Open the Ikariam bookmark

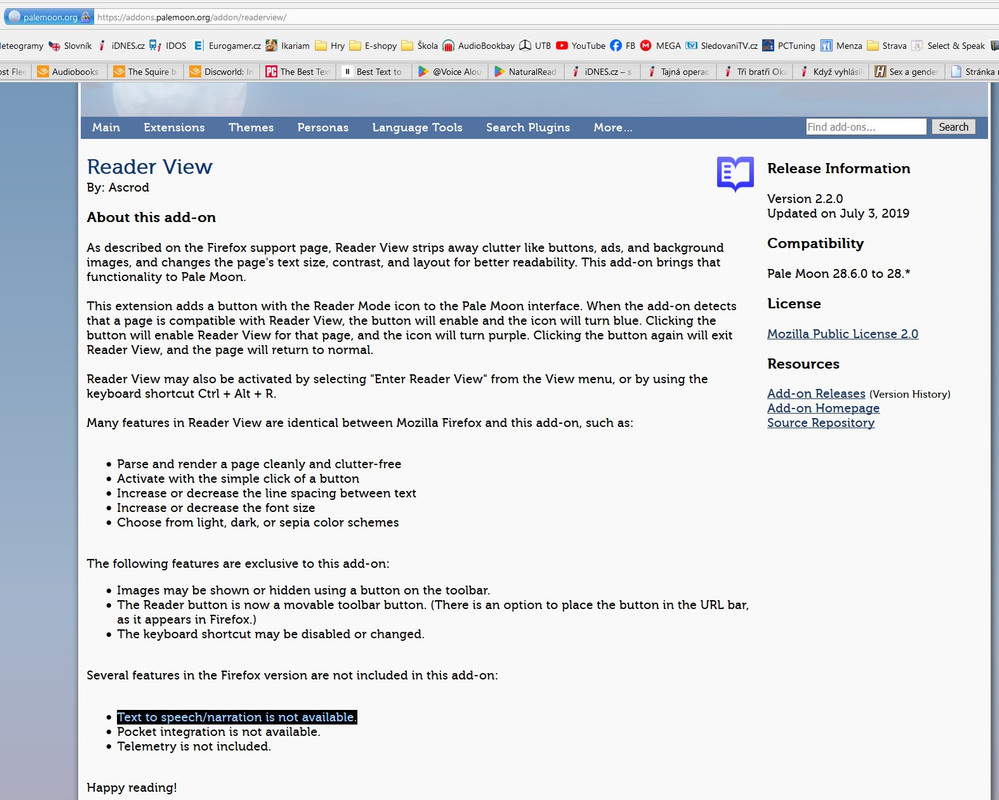point(288,46)
